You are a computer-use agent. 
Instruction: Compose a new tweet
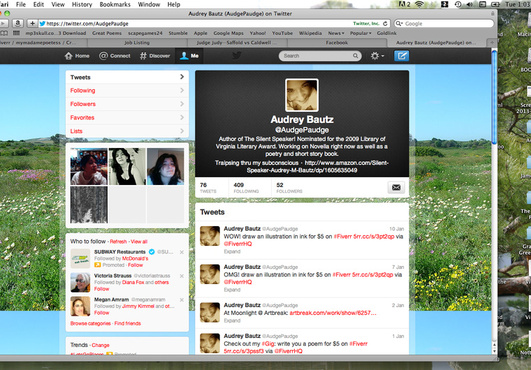pos(401,56)
